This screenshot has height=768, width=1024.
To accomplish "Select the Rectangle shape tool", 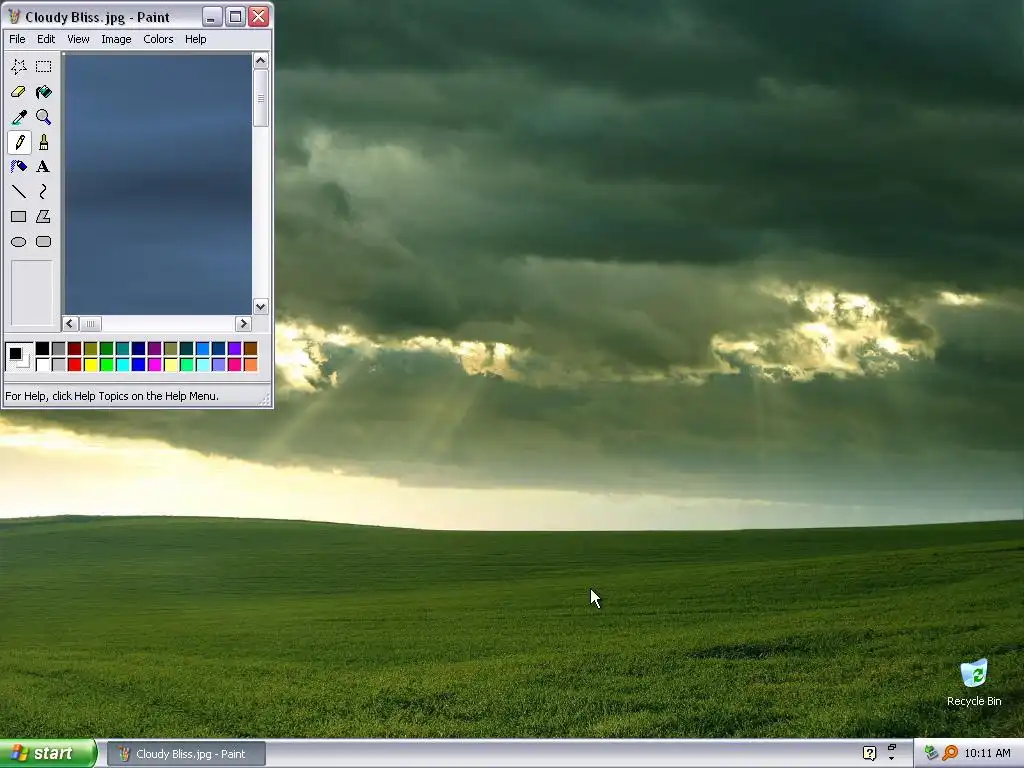I will point(19,217).
